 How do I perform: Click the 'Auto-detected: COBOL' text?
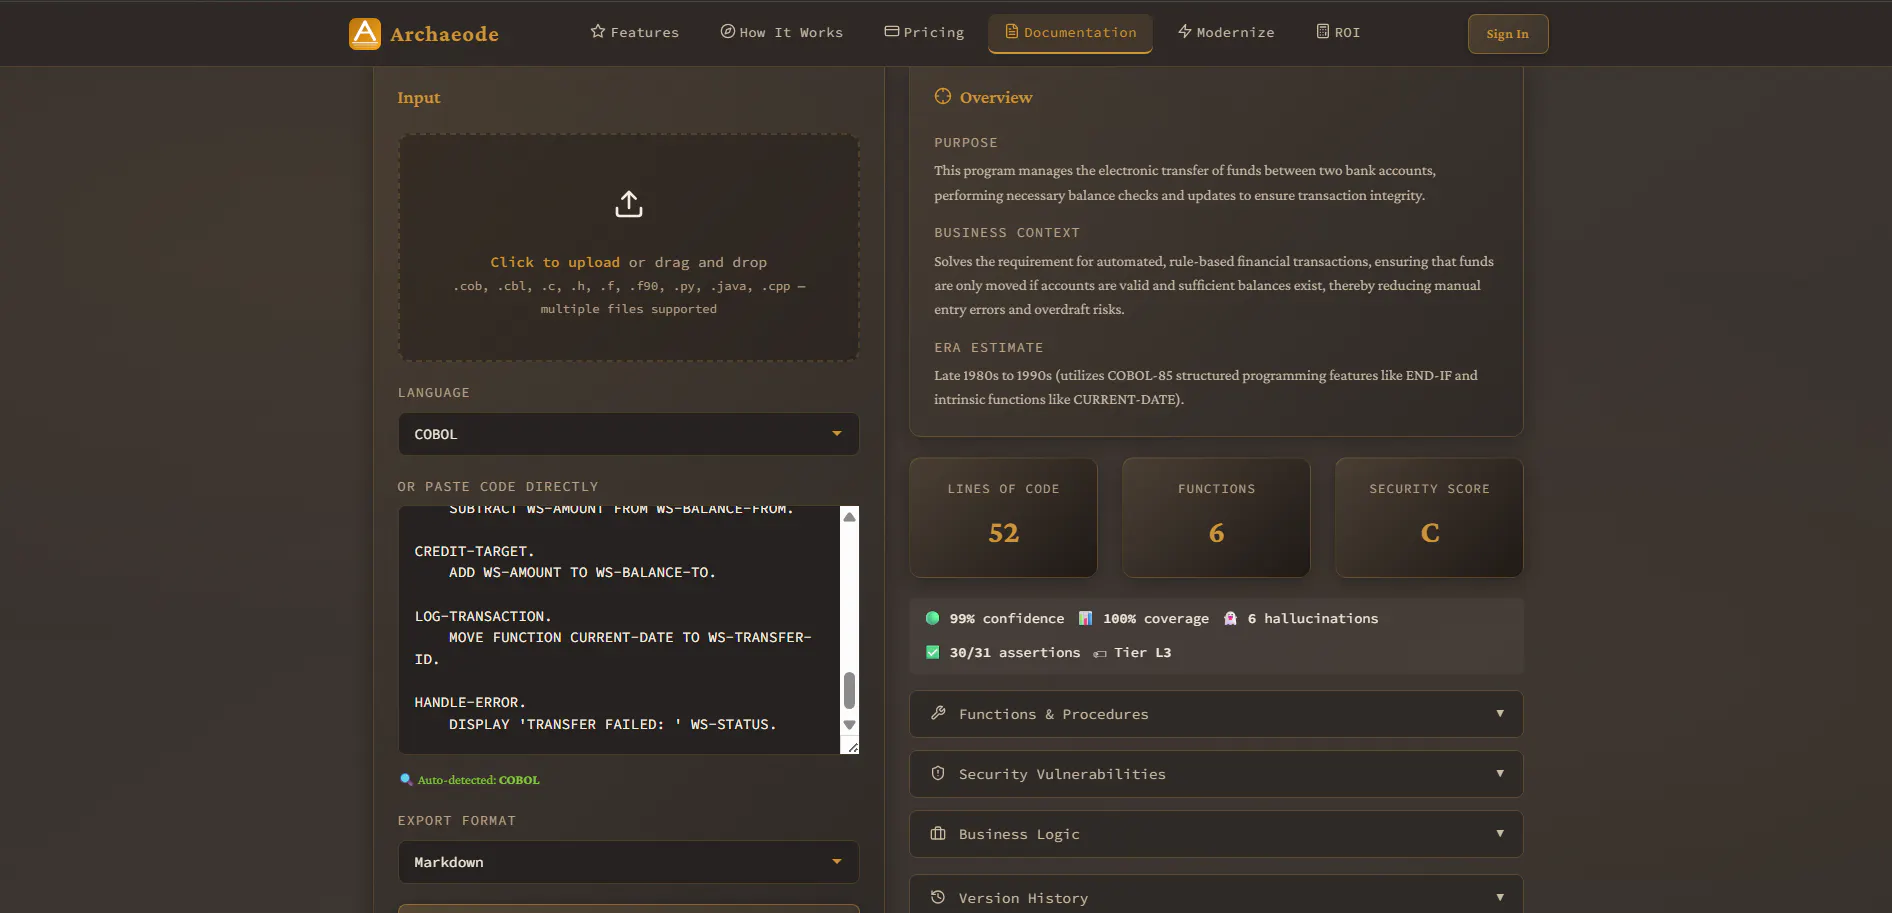[x=478, y=780]
